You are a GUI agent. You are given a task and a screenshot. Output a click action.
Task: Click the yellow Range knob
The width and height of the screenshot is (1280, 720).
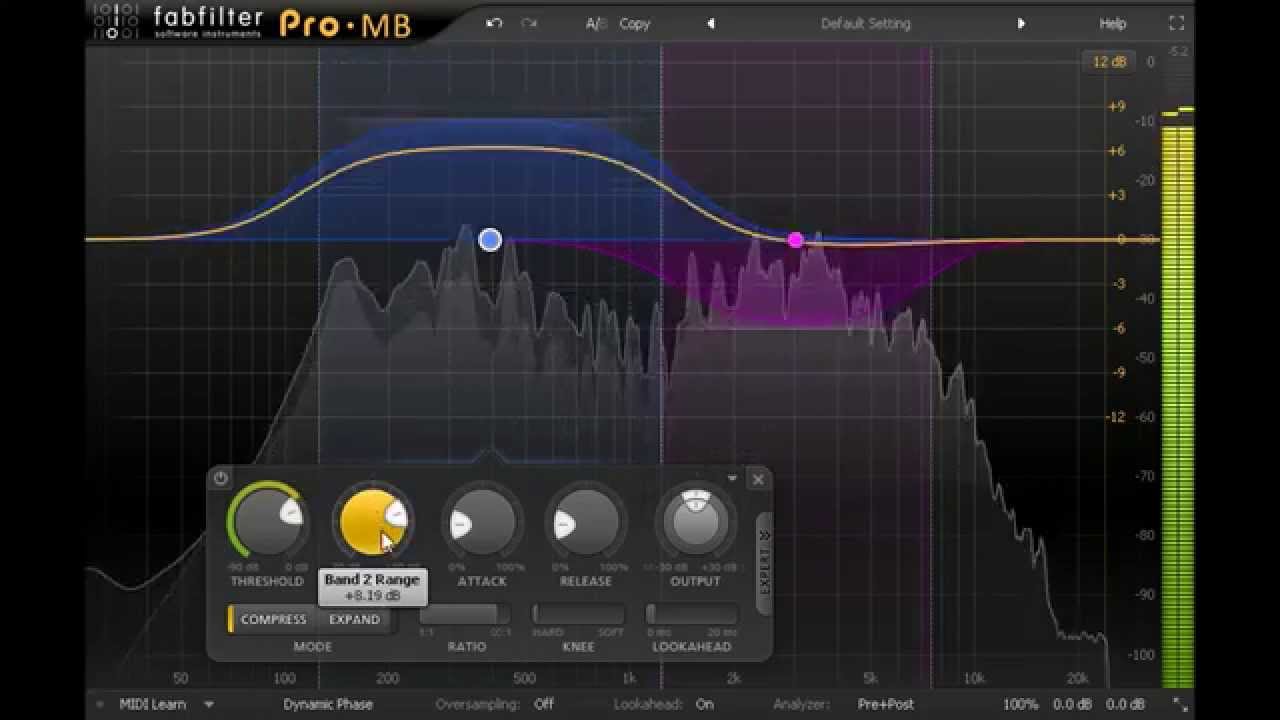coord(375,520)
